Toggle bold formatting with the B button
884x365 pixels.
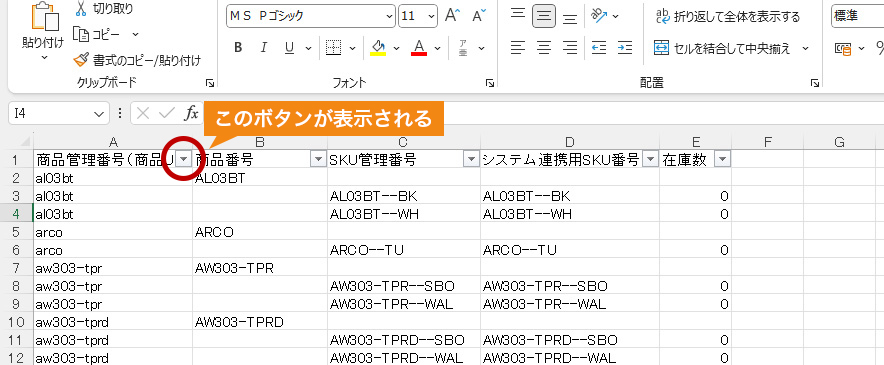click(x=238, y=48)
